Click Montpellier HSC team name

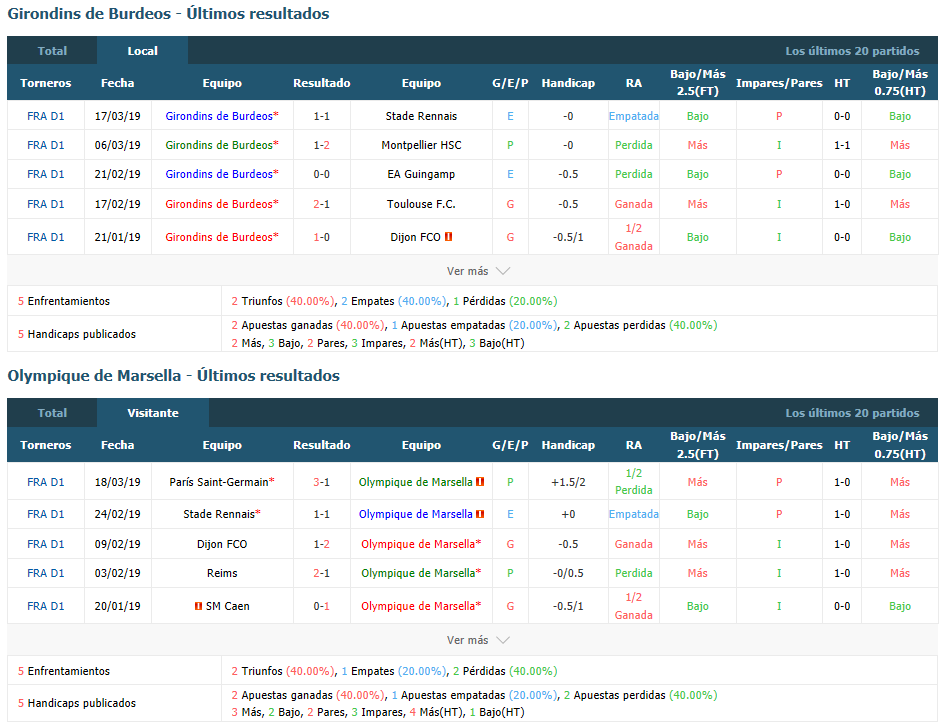(421, 145)
